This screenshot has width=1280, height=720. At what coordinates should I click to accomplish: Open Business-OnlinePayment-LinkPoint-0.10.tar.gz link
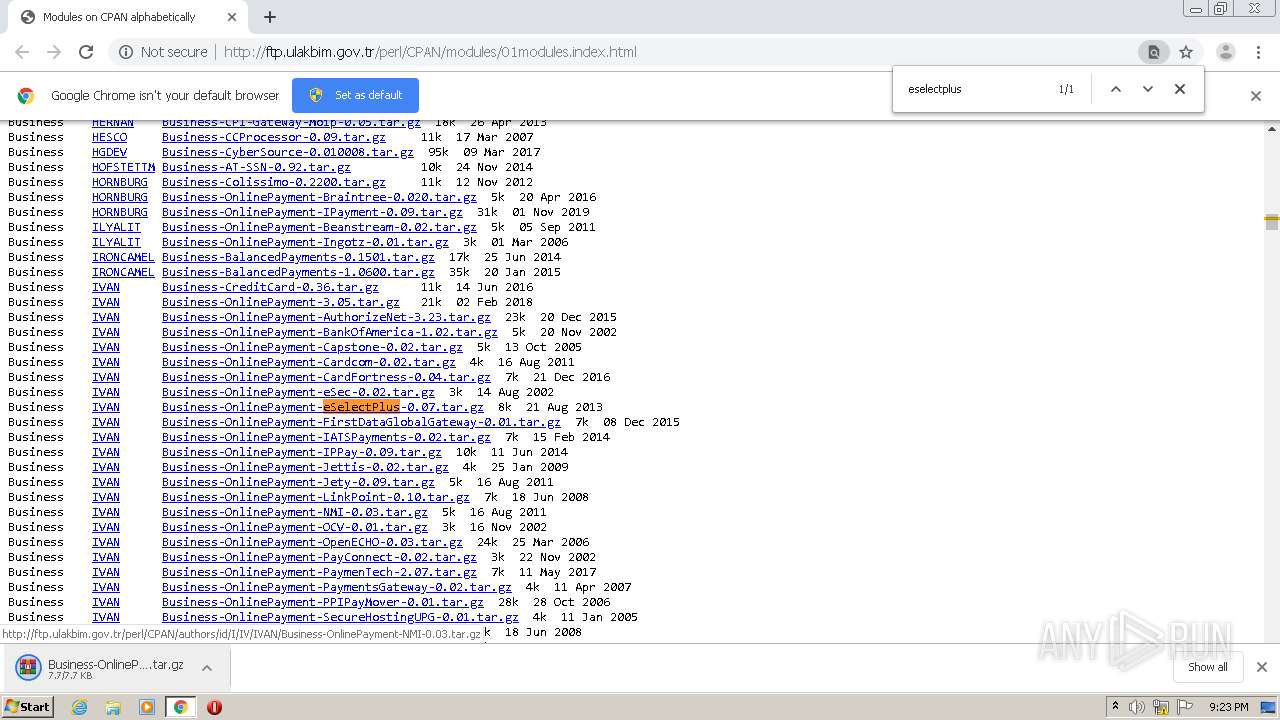(315, 497)
